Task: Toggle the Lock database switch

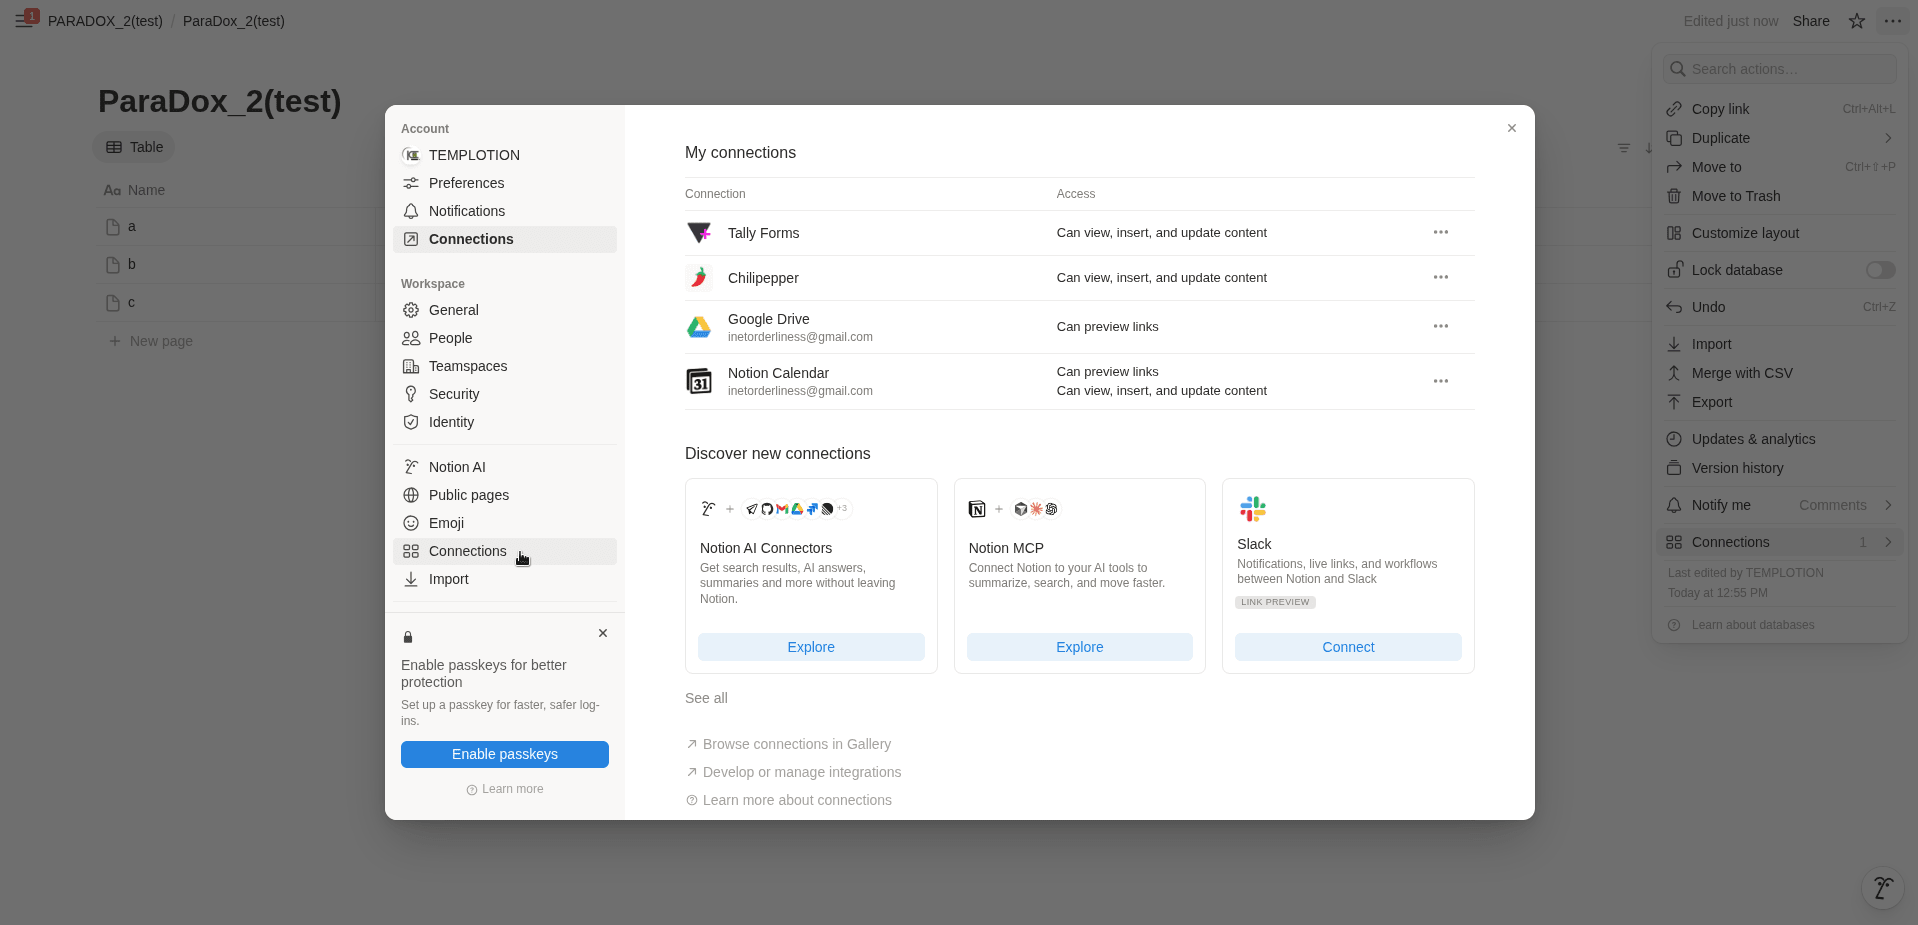Action: (1880, 270)
